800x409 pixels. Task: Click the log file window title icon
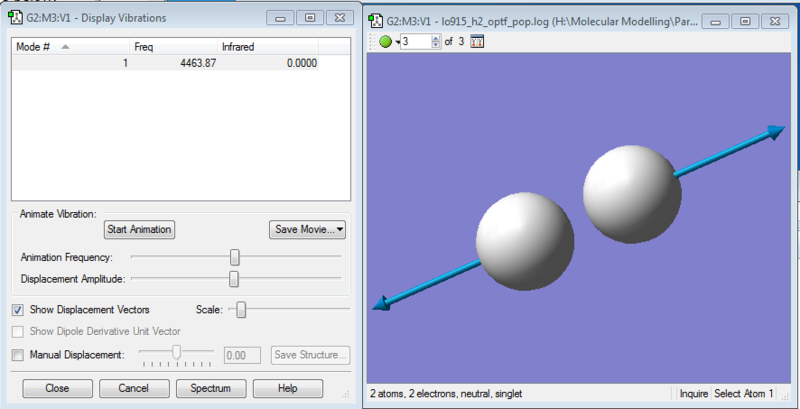(x=376, y=21)
